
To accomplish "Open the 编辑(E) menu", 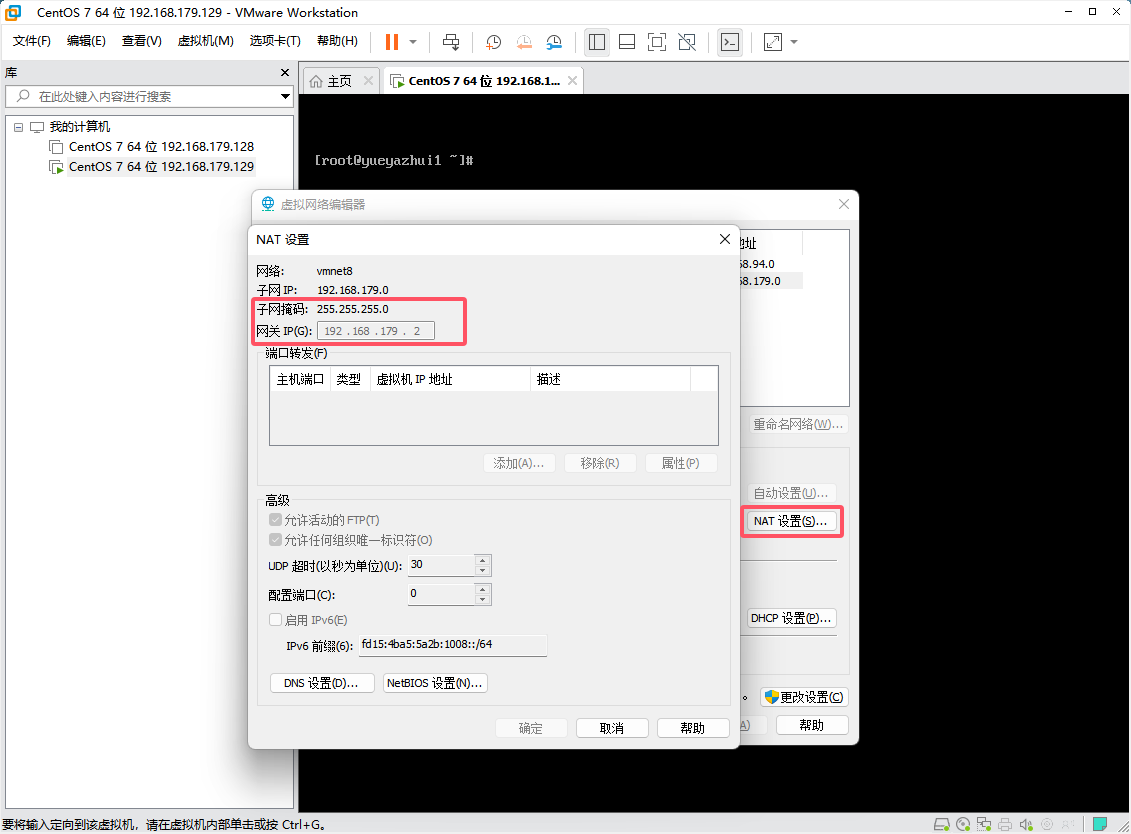I will 86,41.
